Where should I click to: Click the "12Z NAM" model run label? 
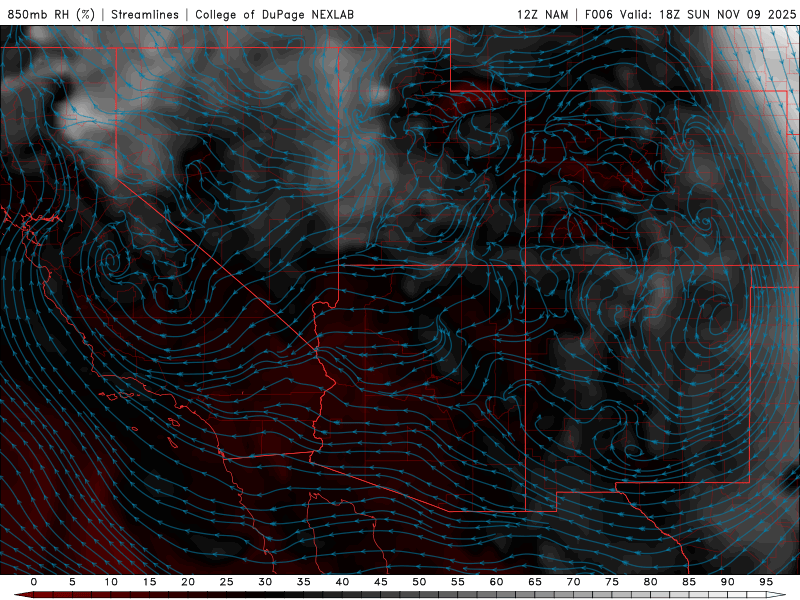coord(543,14)
